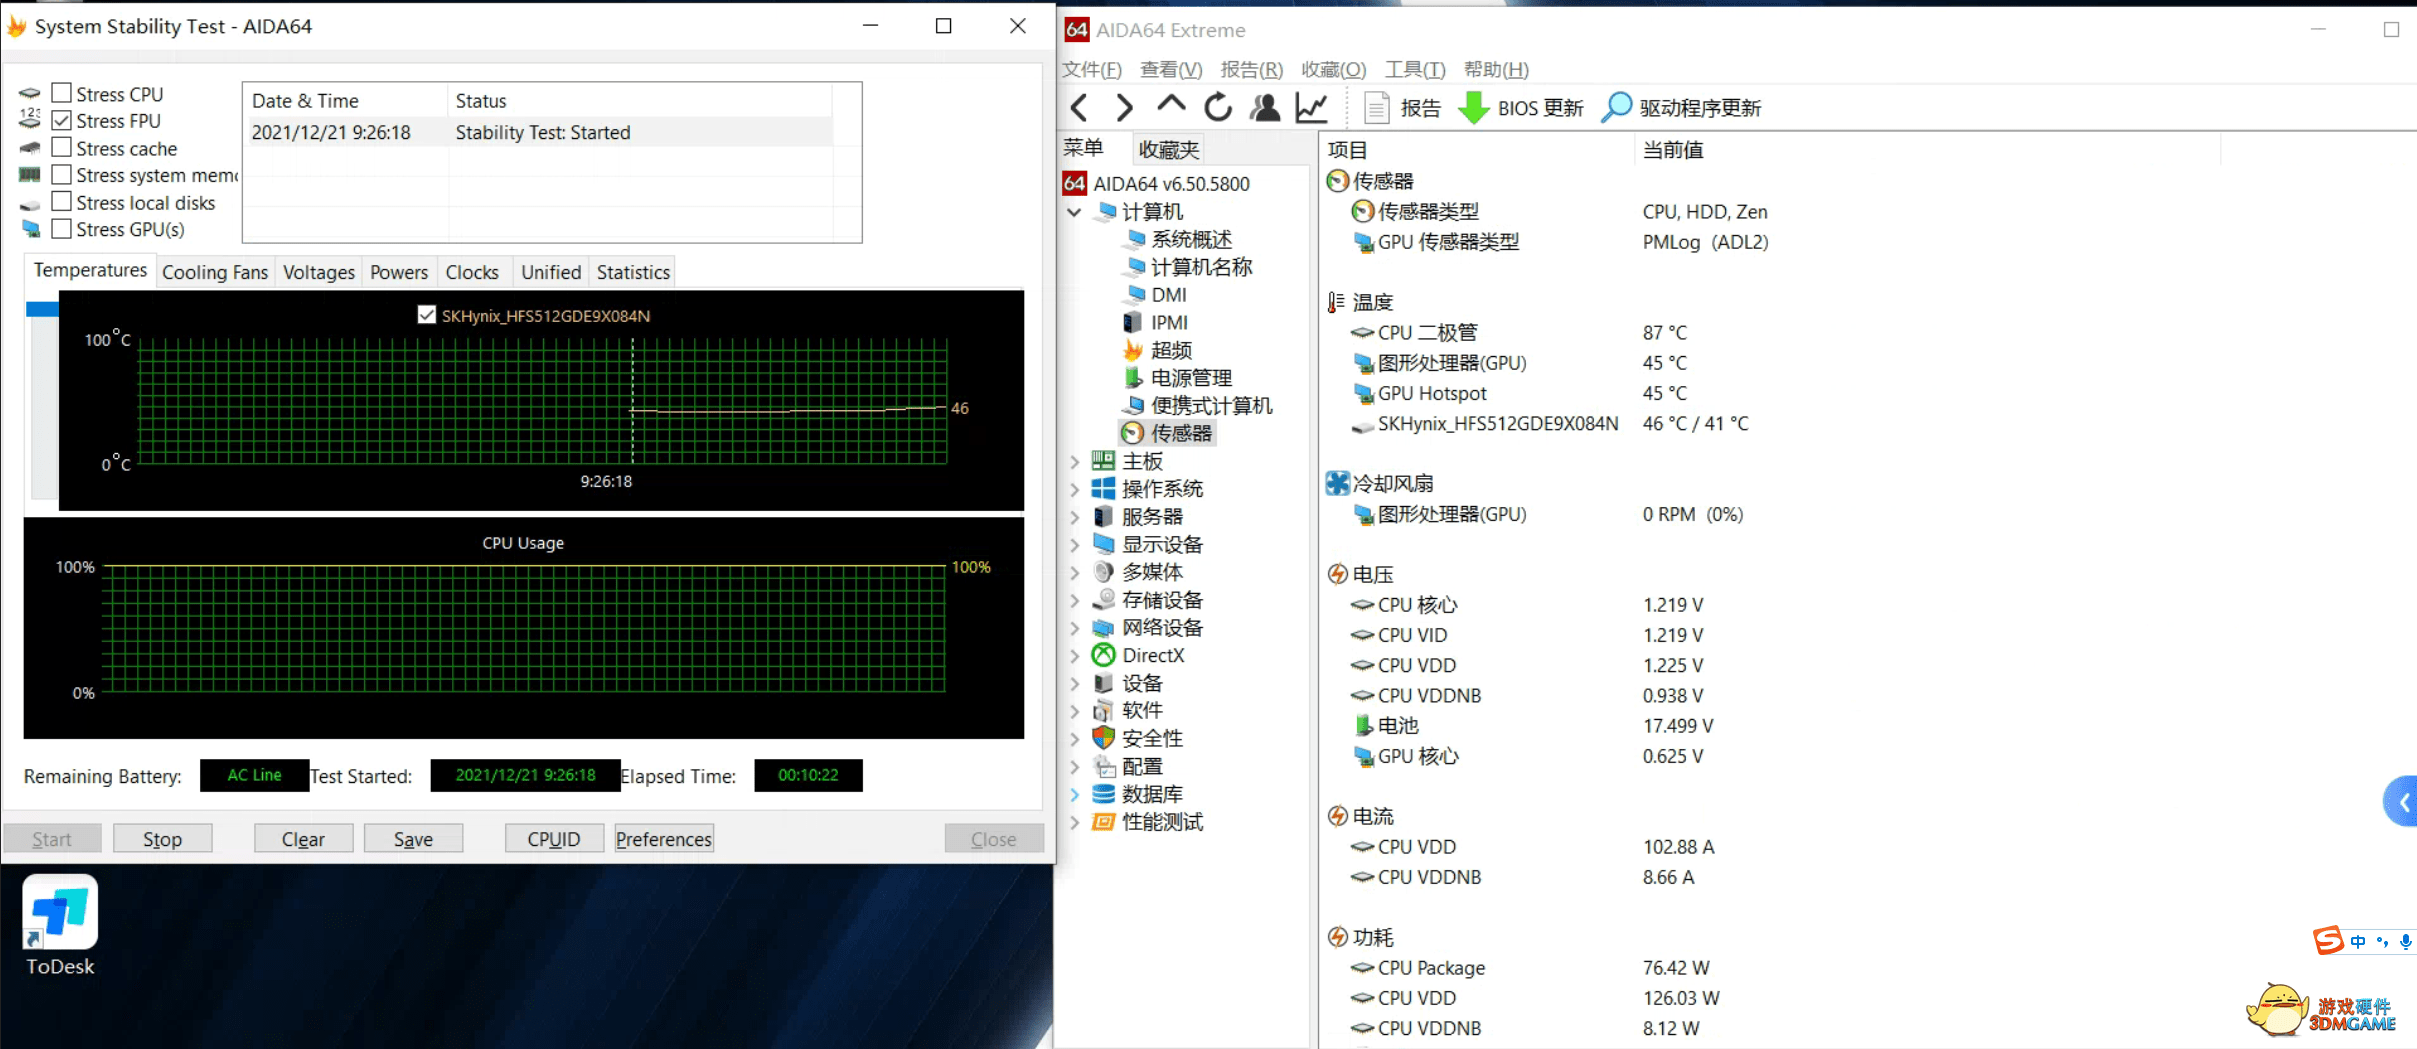This screenshot has width=2417, height=1049.
Task: Switch to 收藏夹 favorites tab
Action: (x=1168, y=149)
